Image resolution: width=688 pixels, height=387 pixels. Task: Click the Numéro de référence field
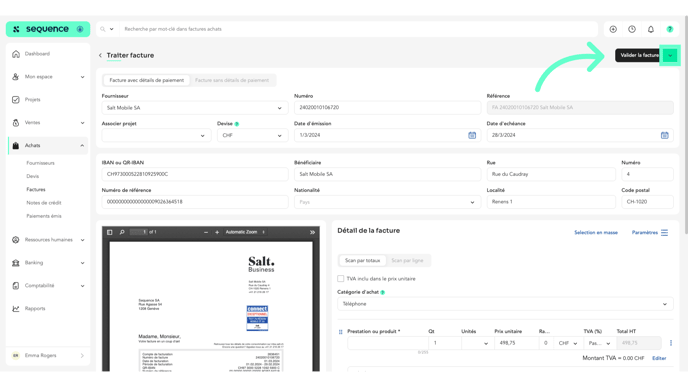[x=195, y=202]
